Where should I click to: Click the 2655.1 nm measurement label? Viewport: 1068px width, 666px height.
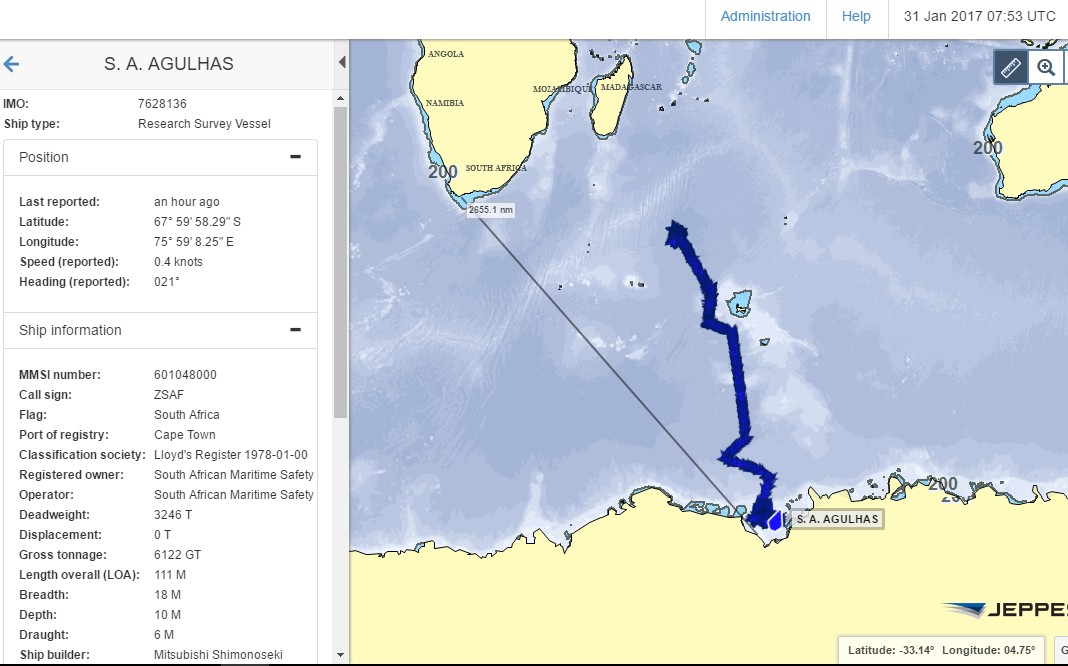point(489,209)
